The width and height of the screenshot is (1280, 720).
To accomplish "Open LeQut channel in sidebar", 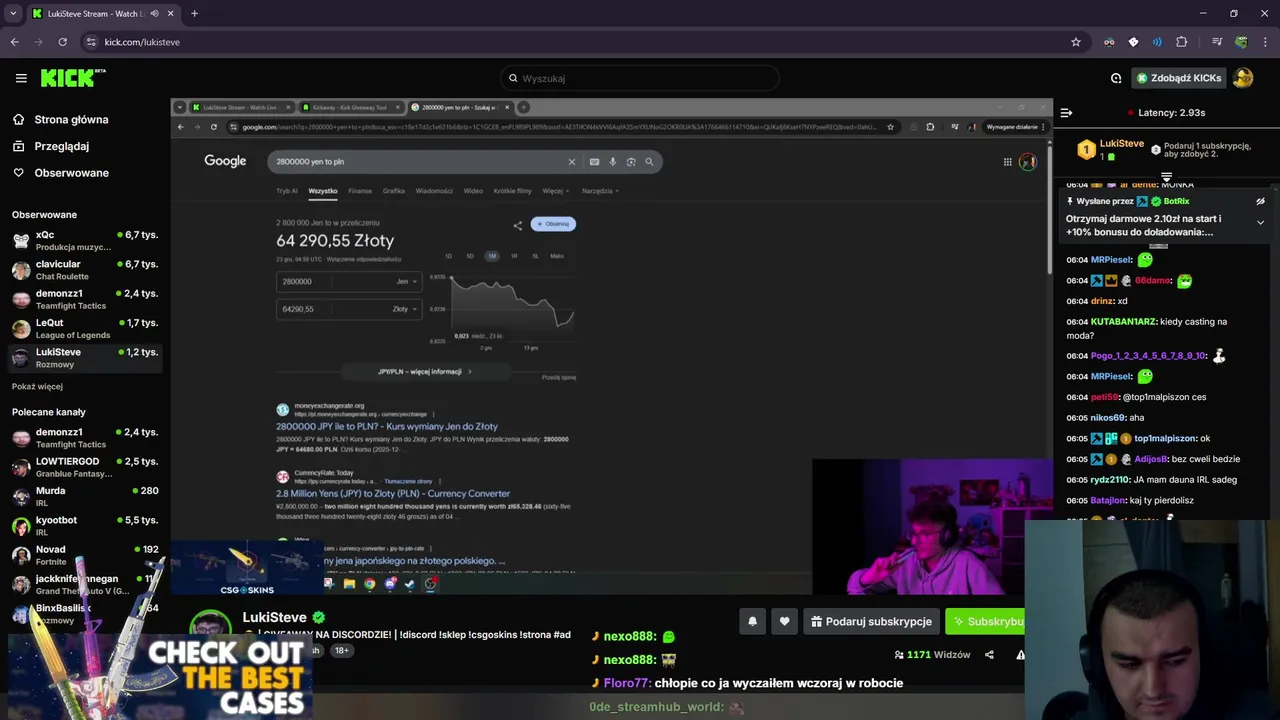I will [x=85, y=328].
